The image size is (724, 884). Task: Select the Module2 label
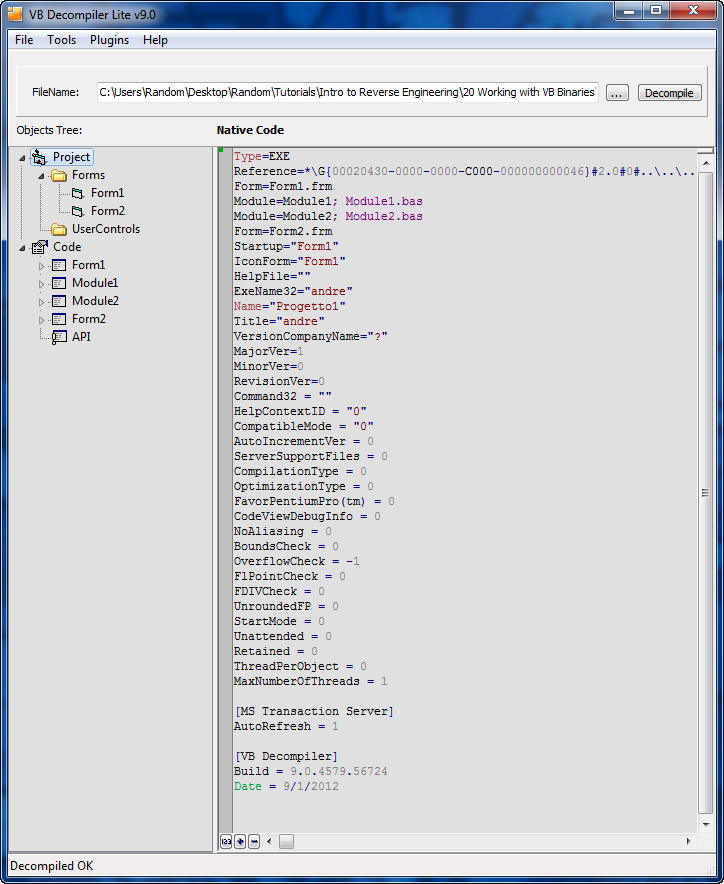click(x=95, y=301)
